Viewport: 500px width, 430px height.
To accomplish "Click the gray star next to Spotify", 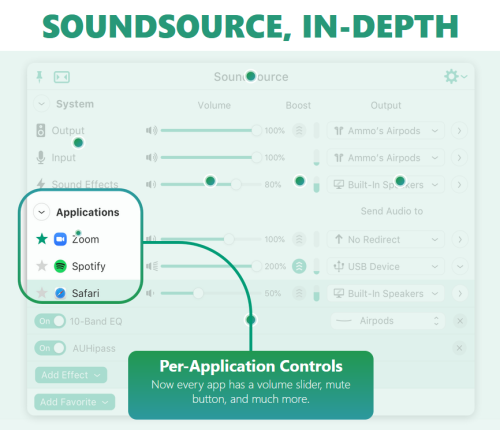I will click(x=42, y=266).
